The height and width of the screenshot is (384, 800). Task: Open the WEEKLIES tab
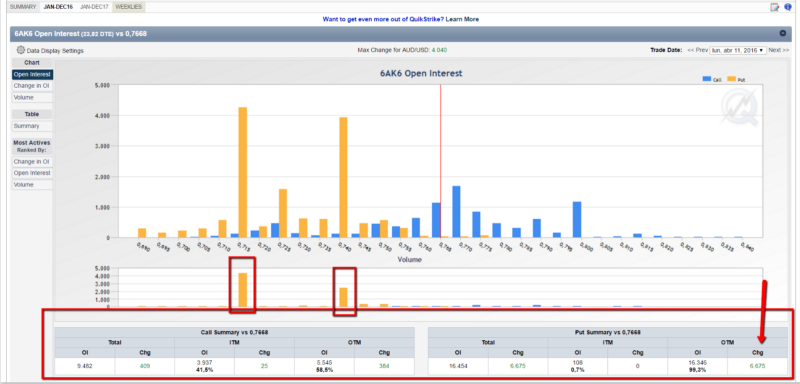pos(129,7)
